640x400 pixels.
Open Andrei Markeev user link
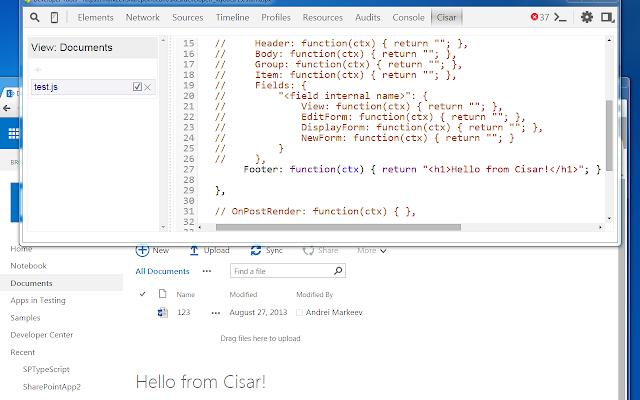tap(334, 312)
